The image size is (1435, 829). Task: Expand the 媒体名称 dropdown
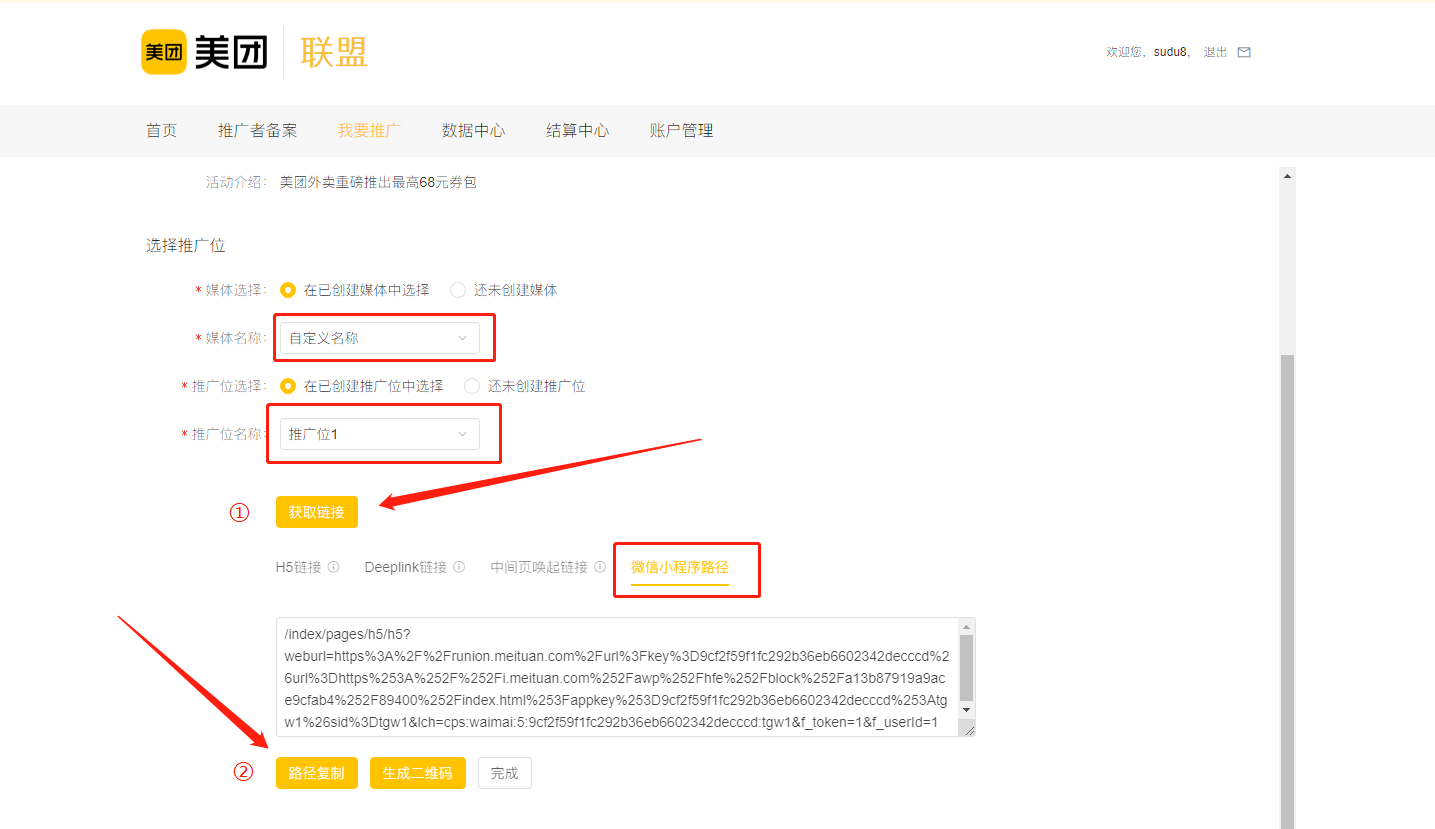pyautogui.click(x=379, y=338)
